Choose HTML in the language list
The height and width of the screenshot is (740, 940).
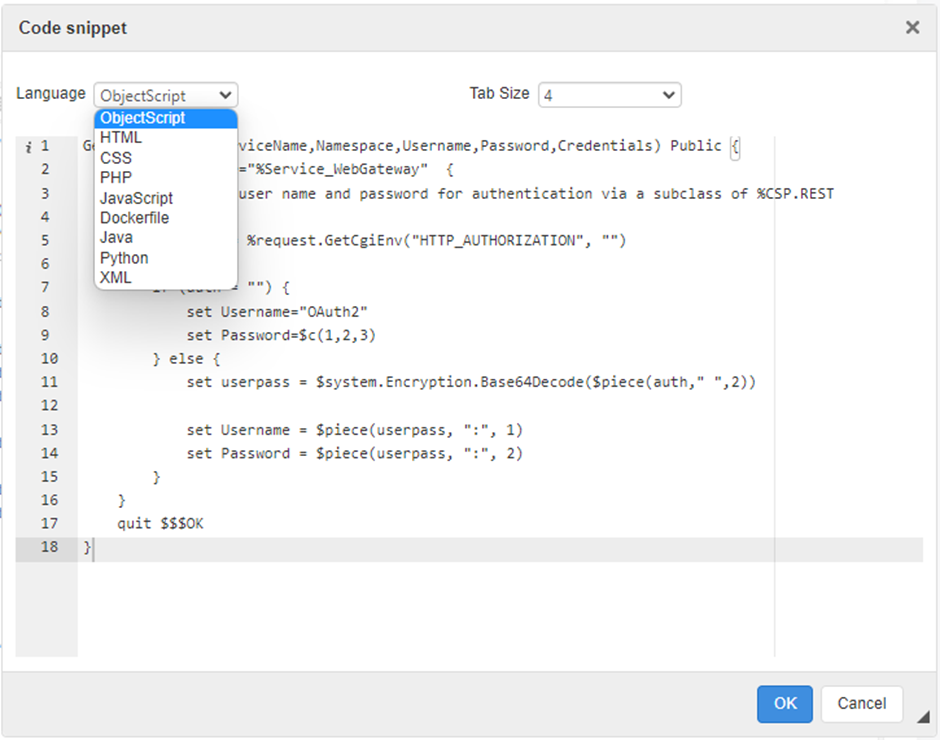121,138
